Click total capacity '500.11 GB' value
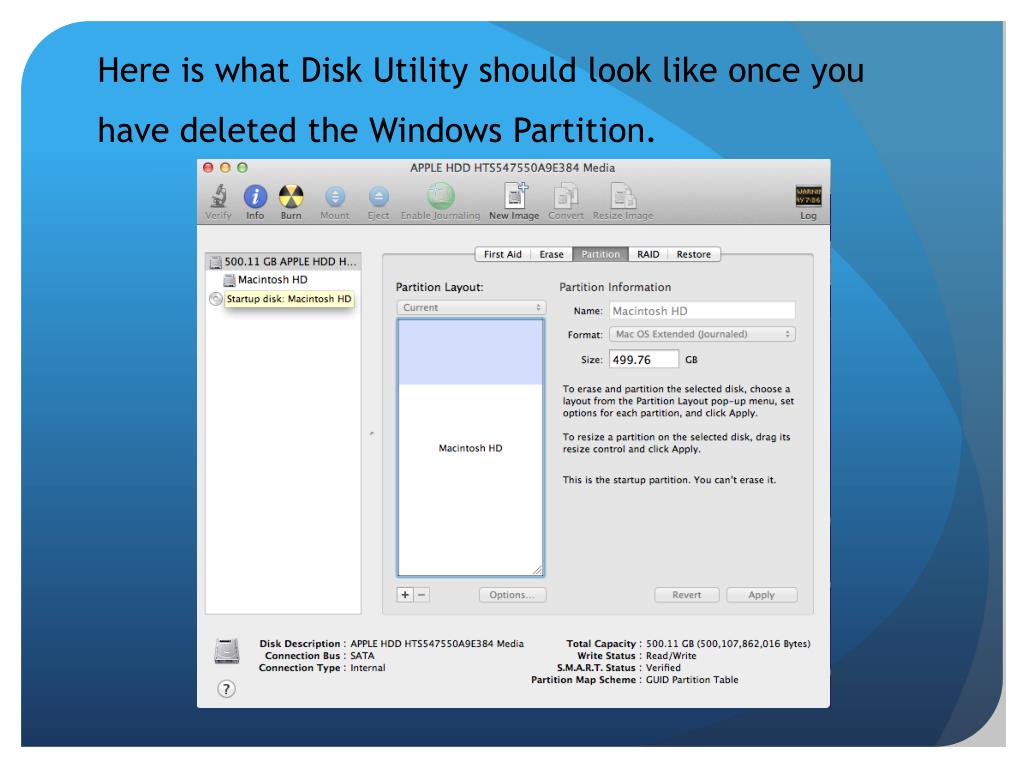This screenshot has height=768, width=1024. (x=670, y=644)
